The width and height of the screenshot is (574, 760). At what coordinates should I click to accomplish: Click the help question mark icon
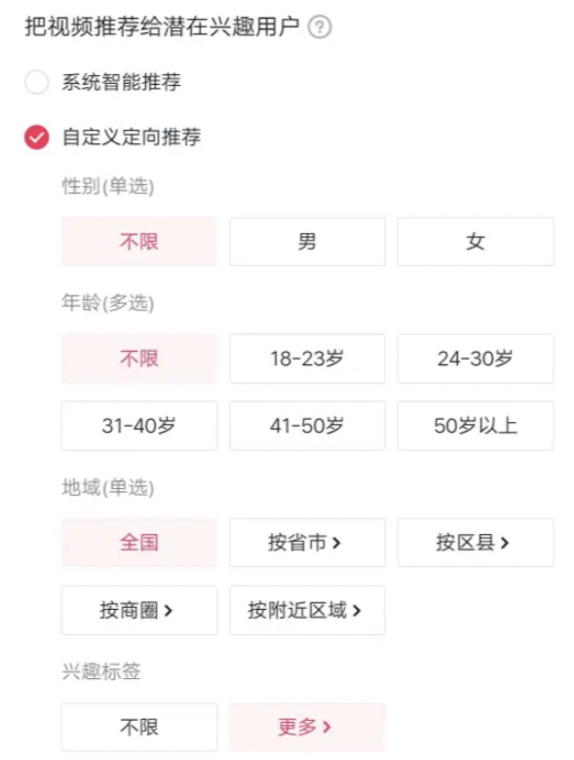pyautogui.click(x=320, y=27)
